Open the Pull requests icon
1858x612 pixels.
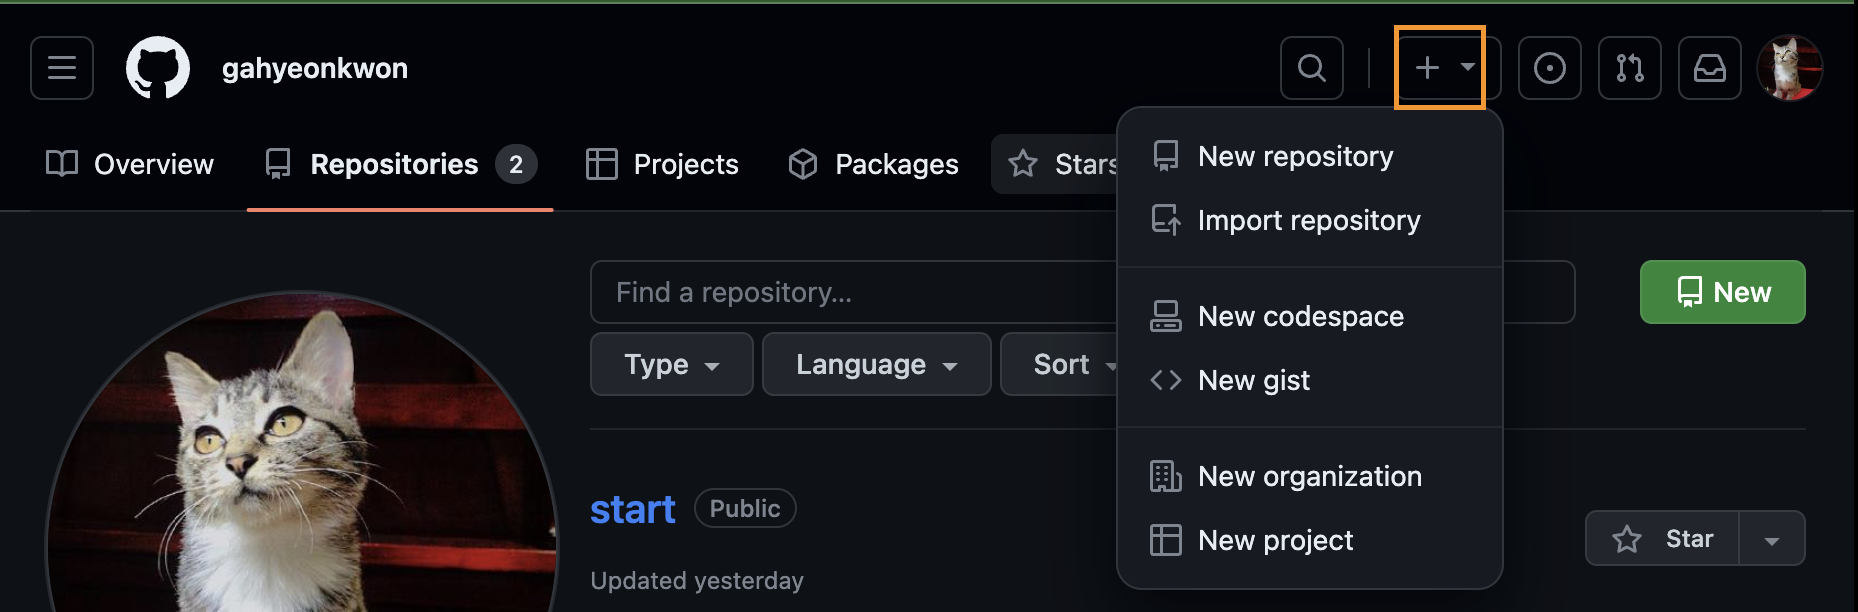point(1629,68)
